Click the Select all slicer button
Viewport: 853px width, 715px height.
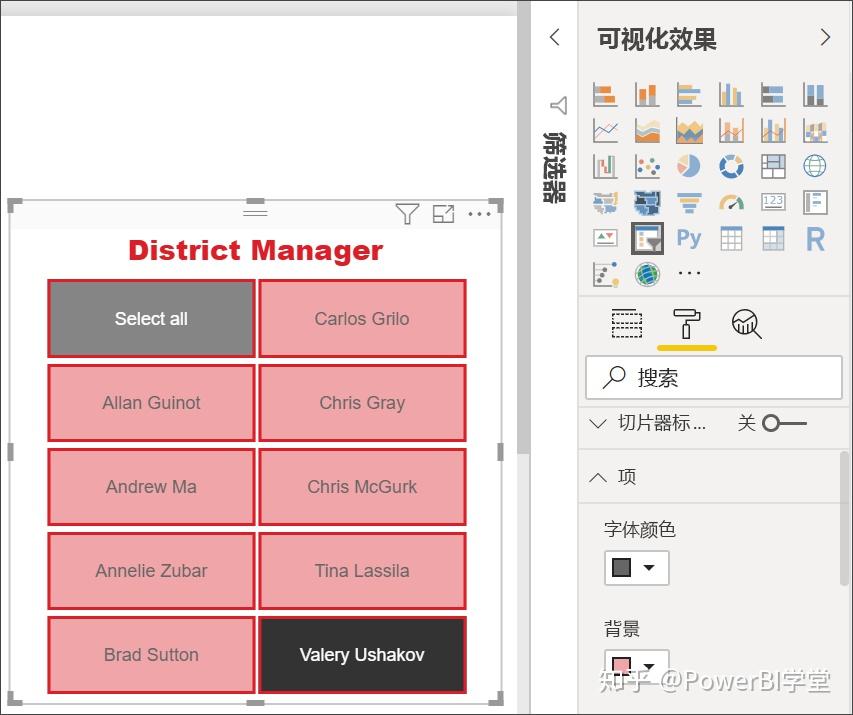point(151,318)
